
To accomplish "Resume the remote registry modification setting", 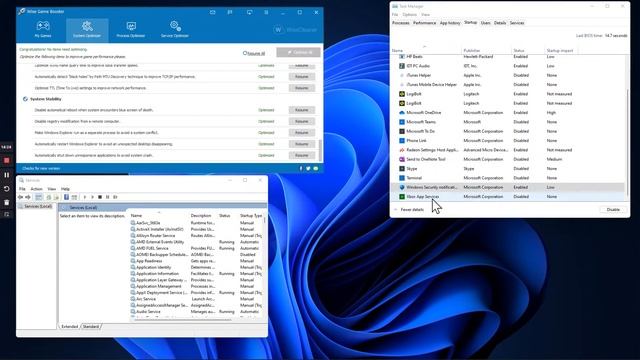I will (302, 121).
